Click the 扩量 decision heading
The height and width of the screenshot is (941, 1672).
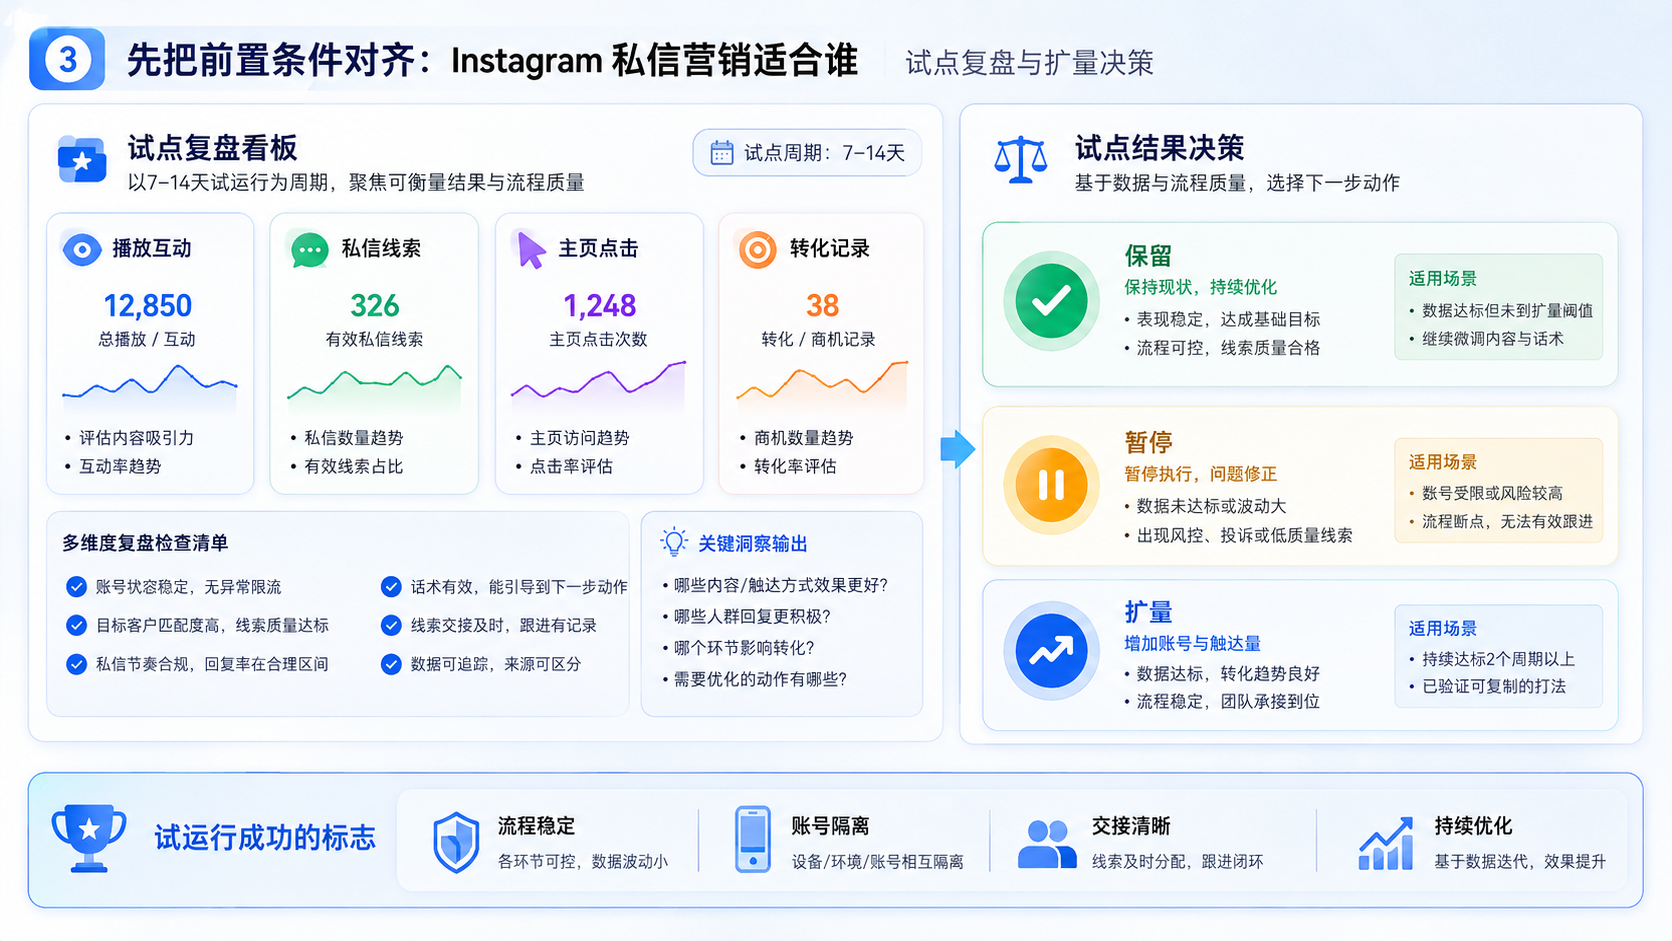(x=1148, y=612)
